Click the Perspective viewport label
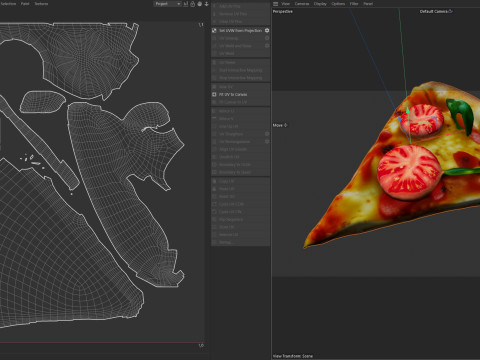The image size is (480, 360). [x=283, y=11]
